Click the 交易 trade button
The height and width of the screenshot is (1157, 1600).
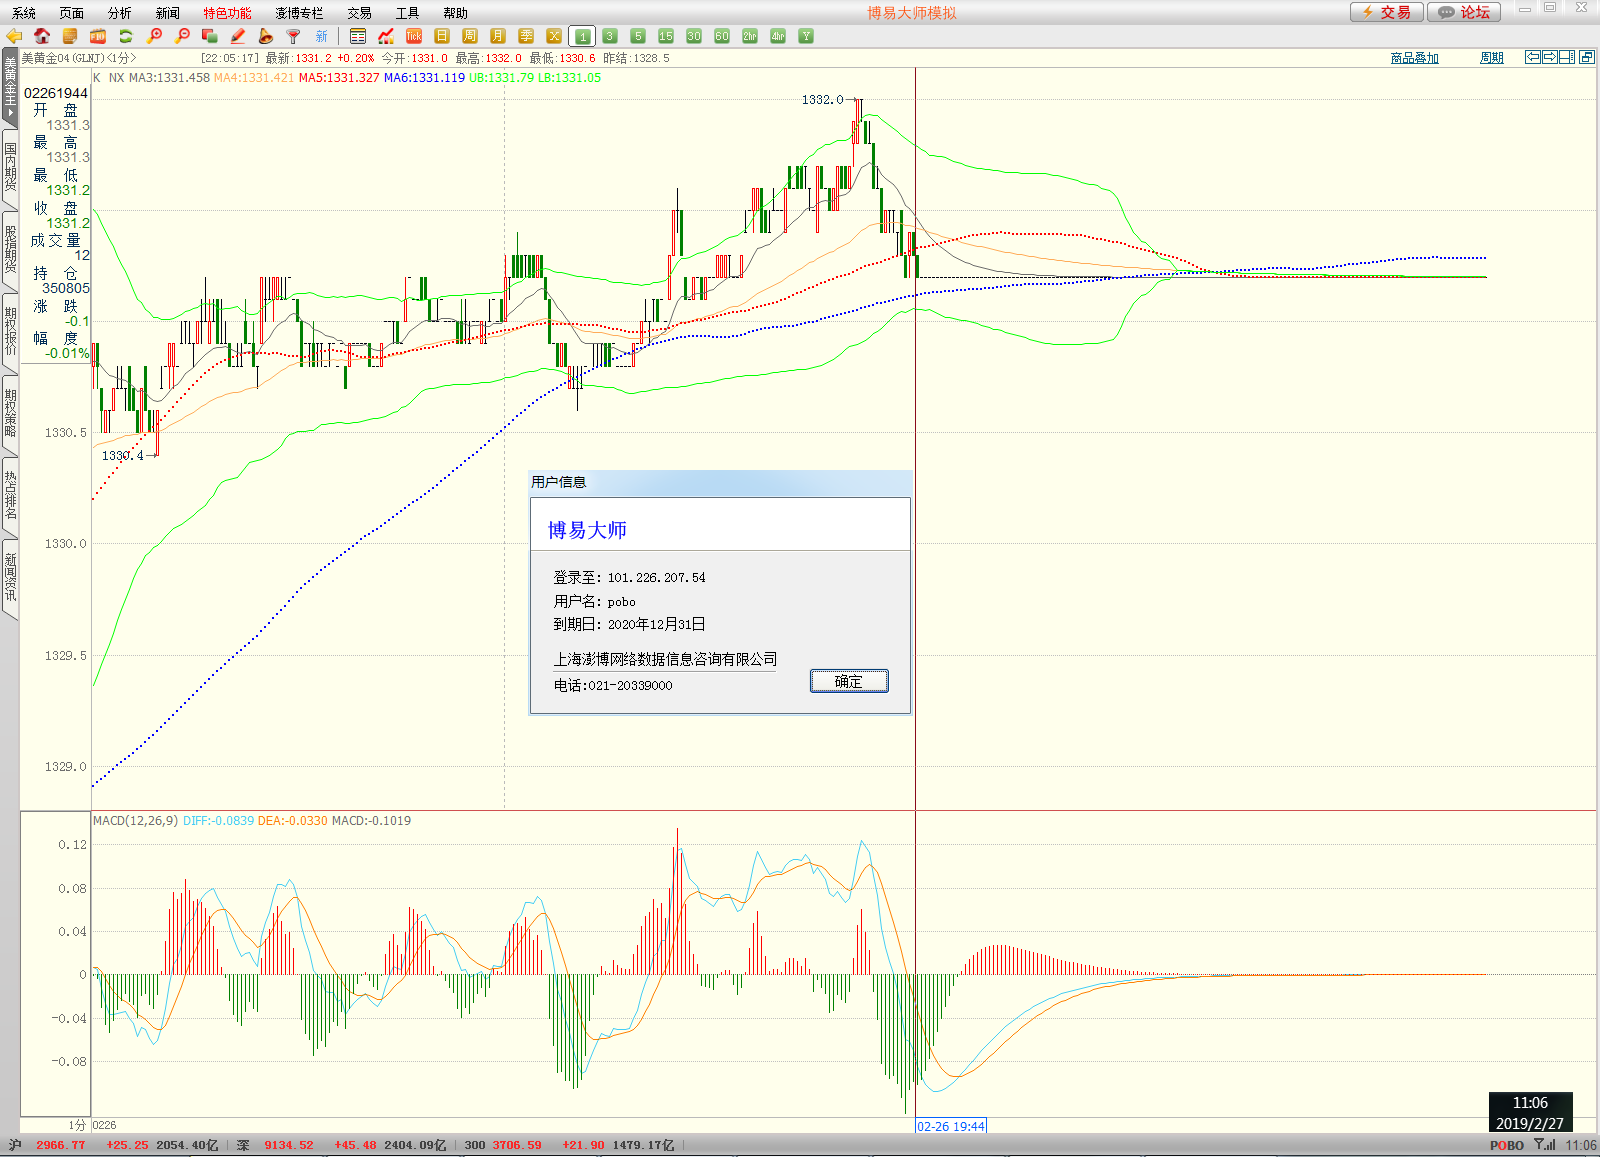tap(1386, 12)
